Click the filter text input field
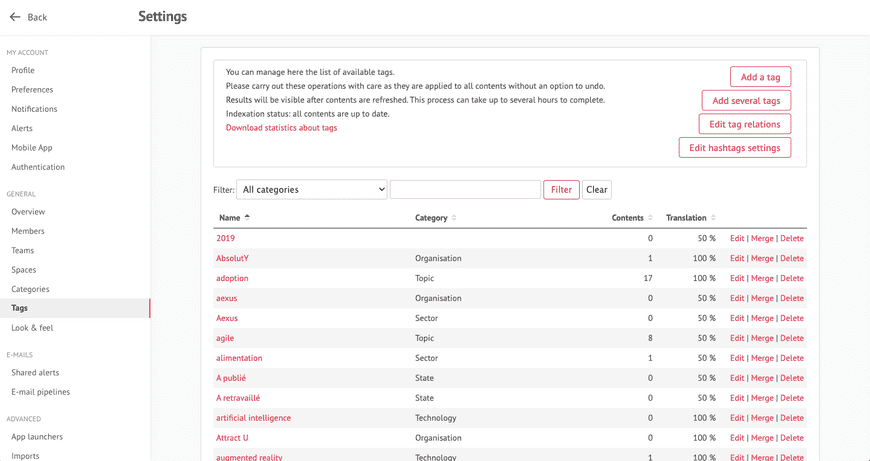Viewport: 870px width, 461px height. pos(465,190)
